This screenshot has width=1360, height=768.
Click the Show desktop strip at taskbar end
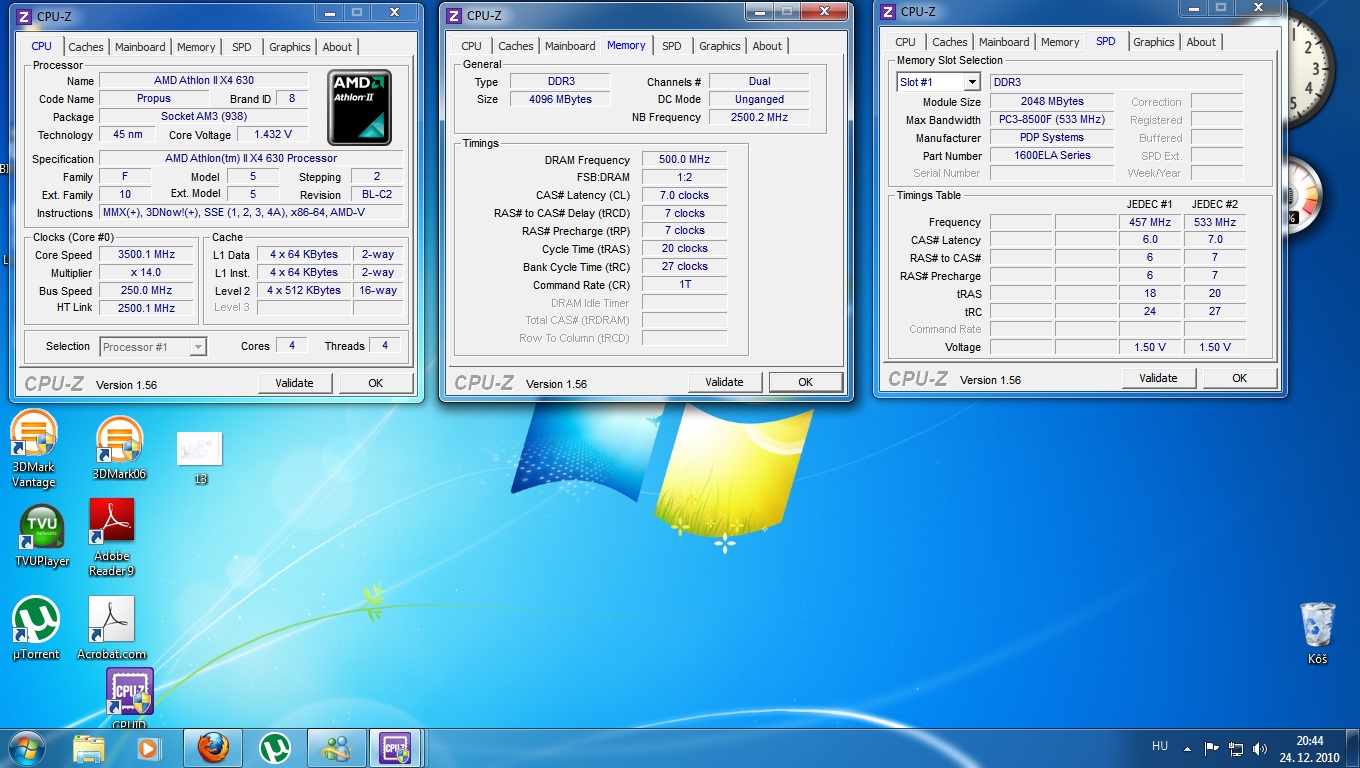(1353, 749)
